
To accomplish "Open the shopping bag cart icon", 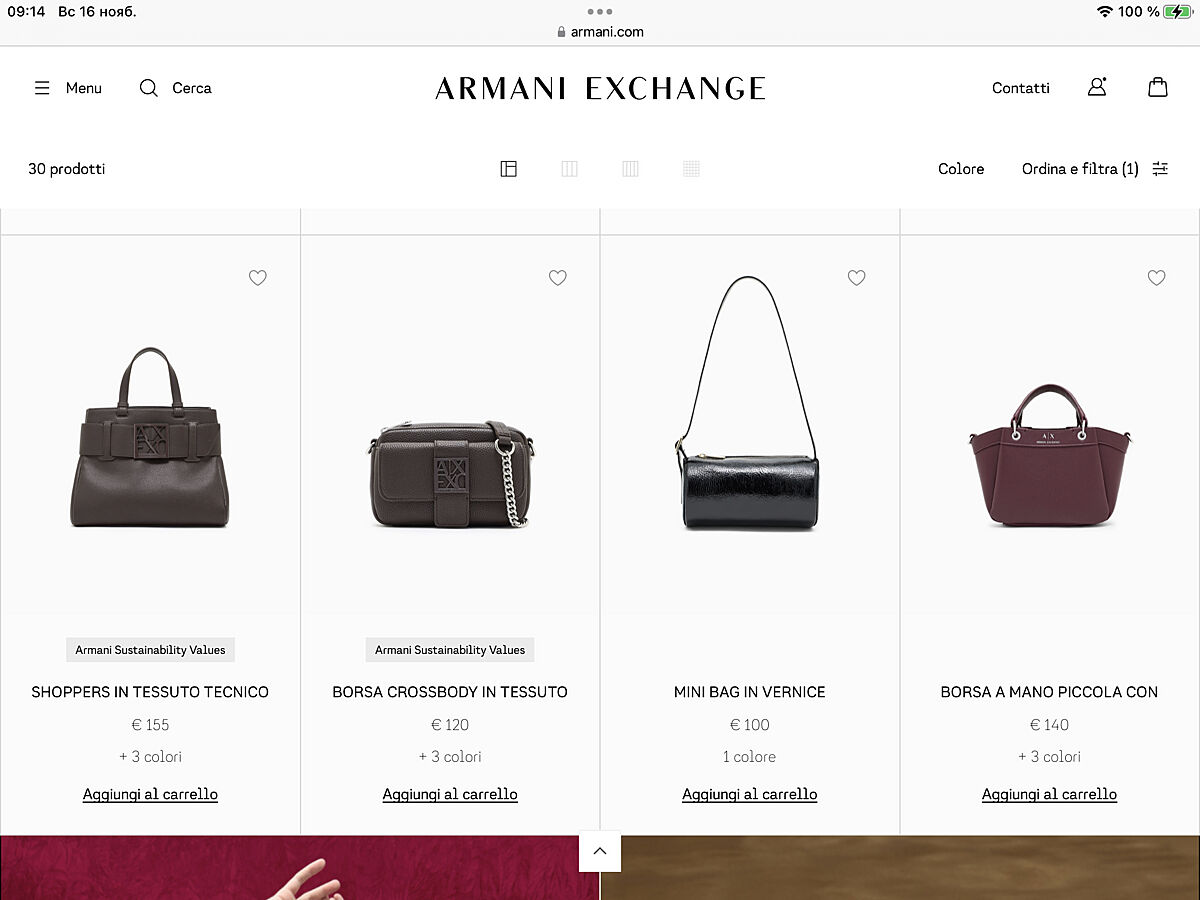I will [1157, 87].
